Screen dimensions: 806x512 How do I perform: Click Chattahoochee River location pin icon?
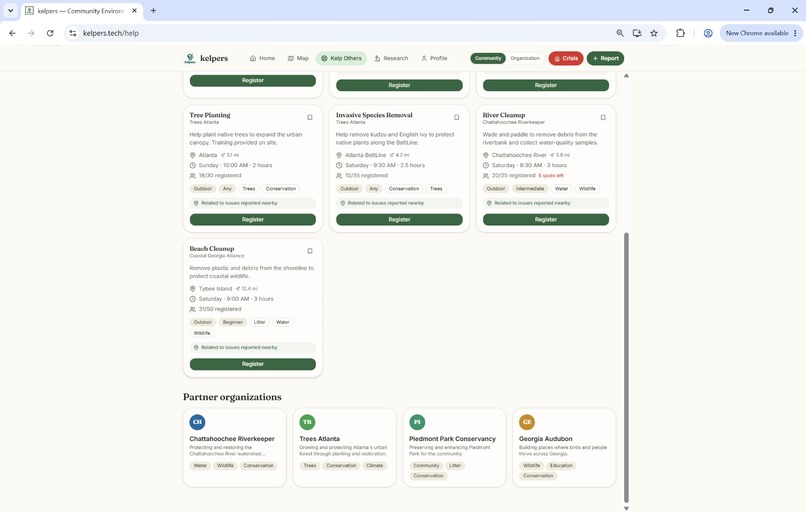[486, 155]
